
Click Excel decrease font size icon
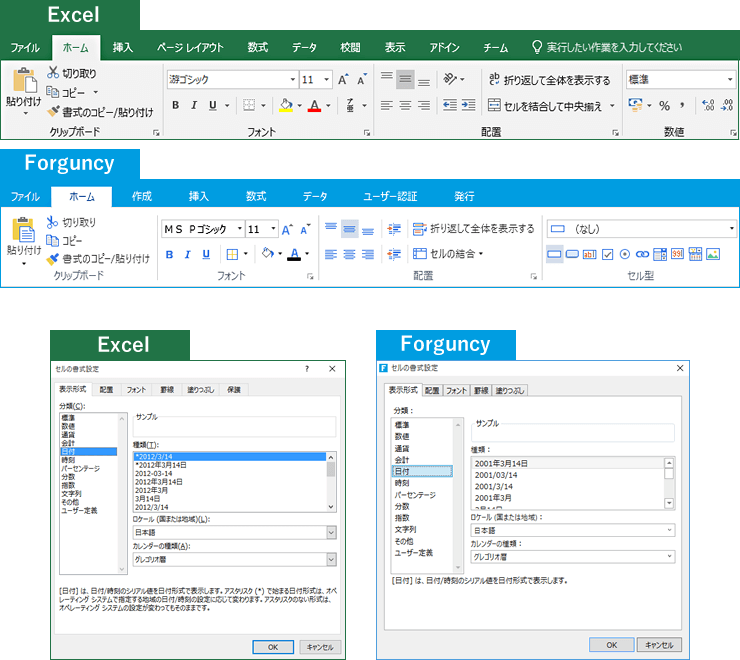pos(362,79)
